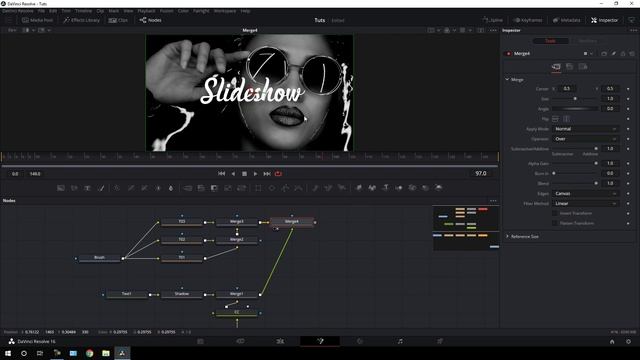
Task: Add a Brightness Contrast node from toolbar
Action: (x=158, y=188)
